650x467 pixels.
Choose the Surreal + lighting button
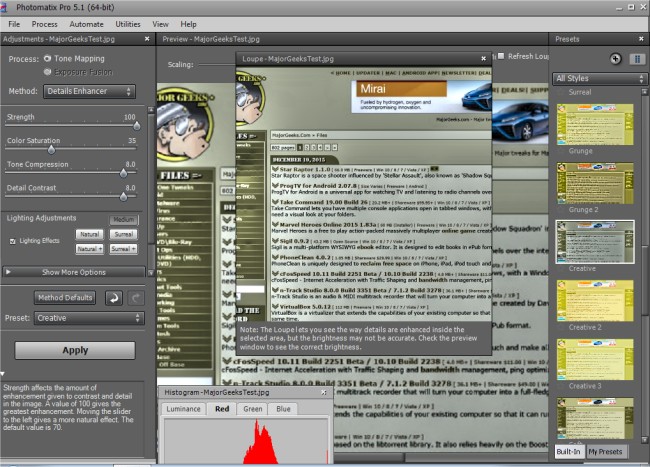coord(123,248)
